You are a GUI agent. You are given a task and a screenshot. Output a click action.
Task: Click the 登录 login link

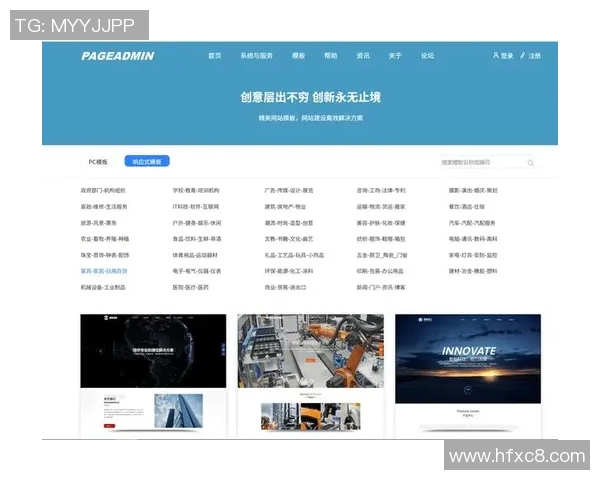[503, 56]
